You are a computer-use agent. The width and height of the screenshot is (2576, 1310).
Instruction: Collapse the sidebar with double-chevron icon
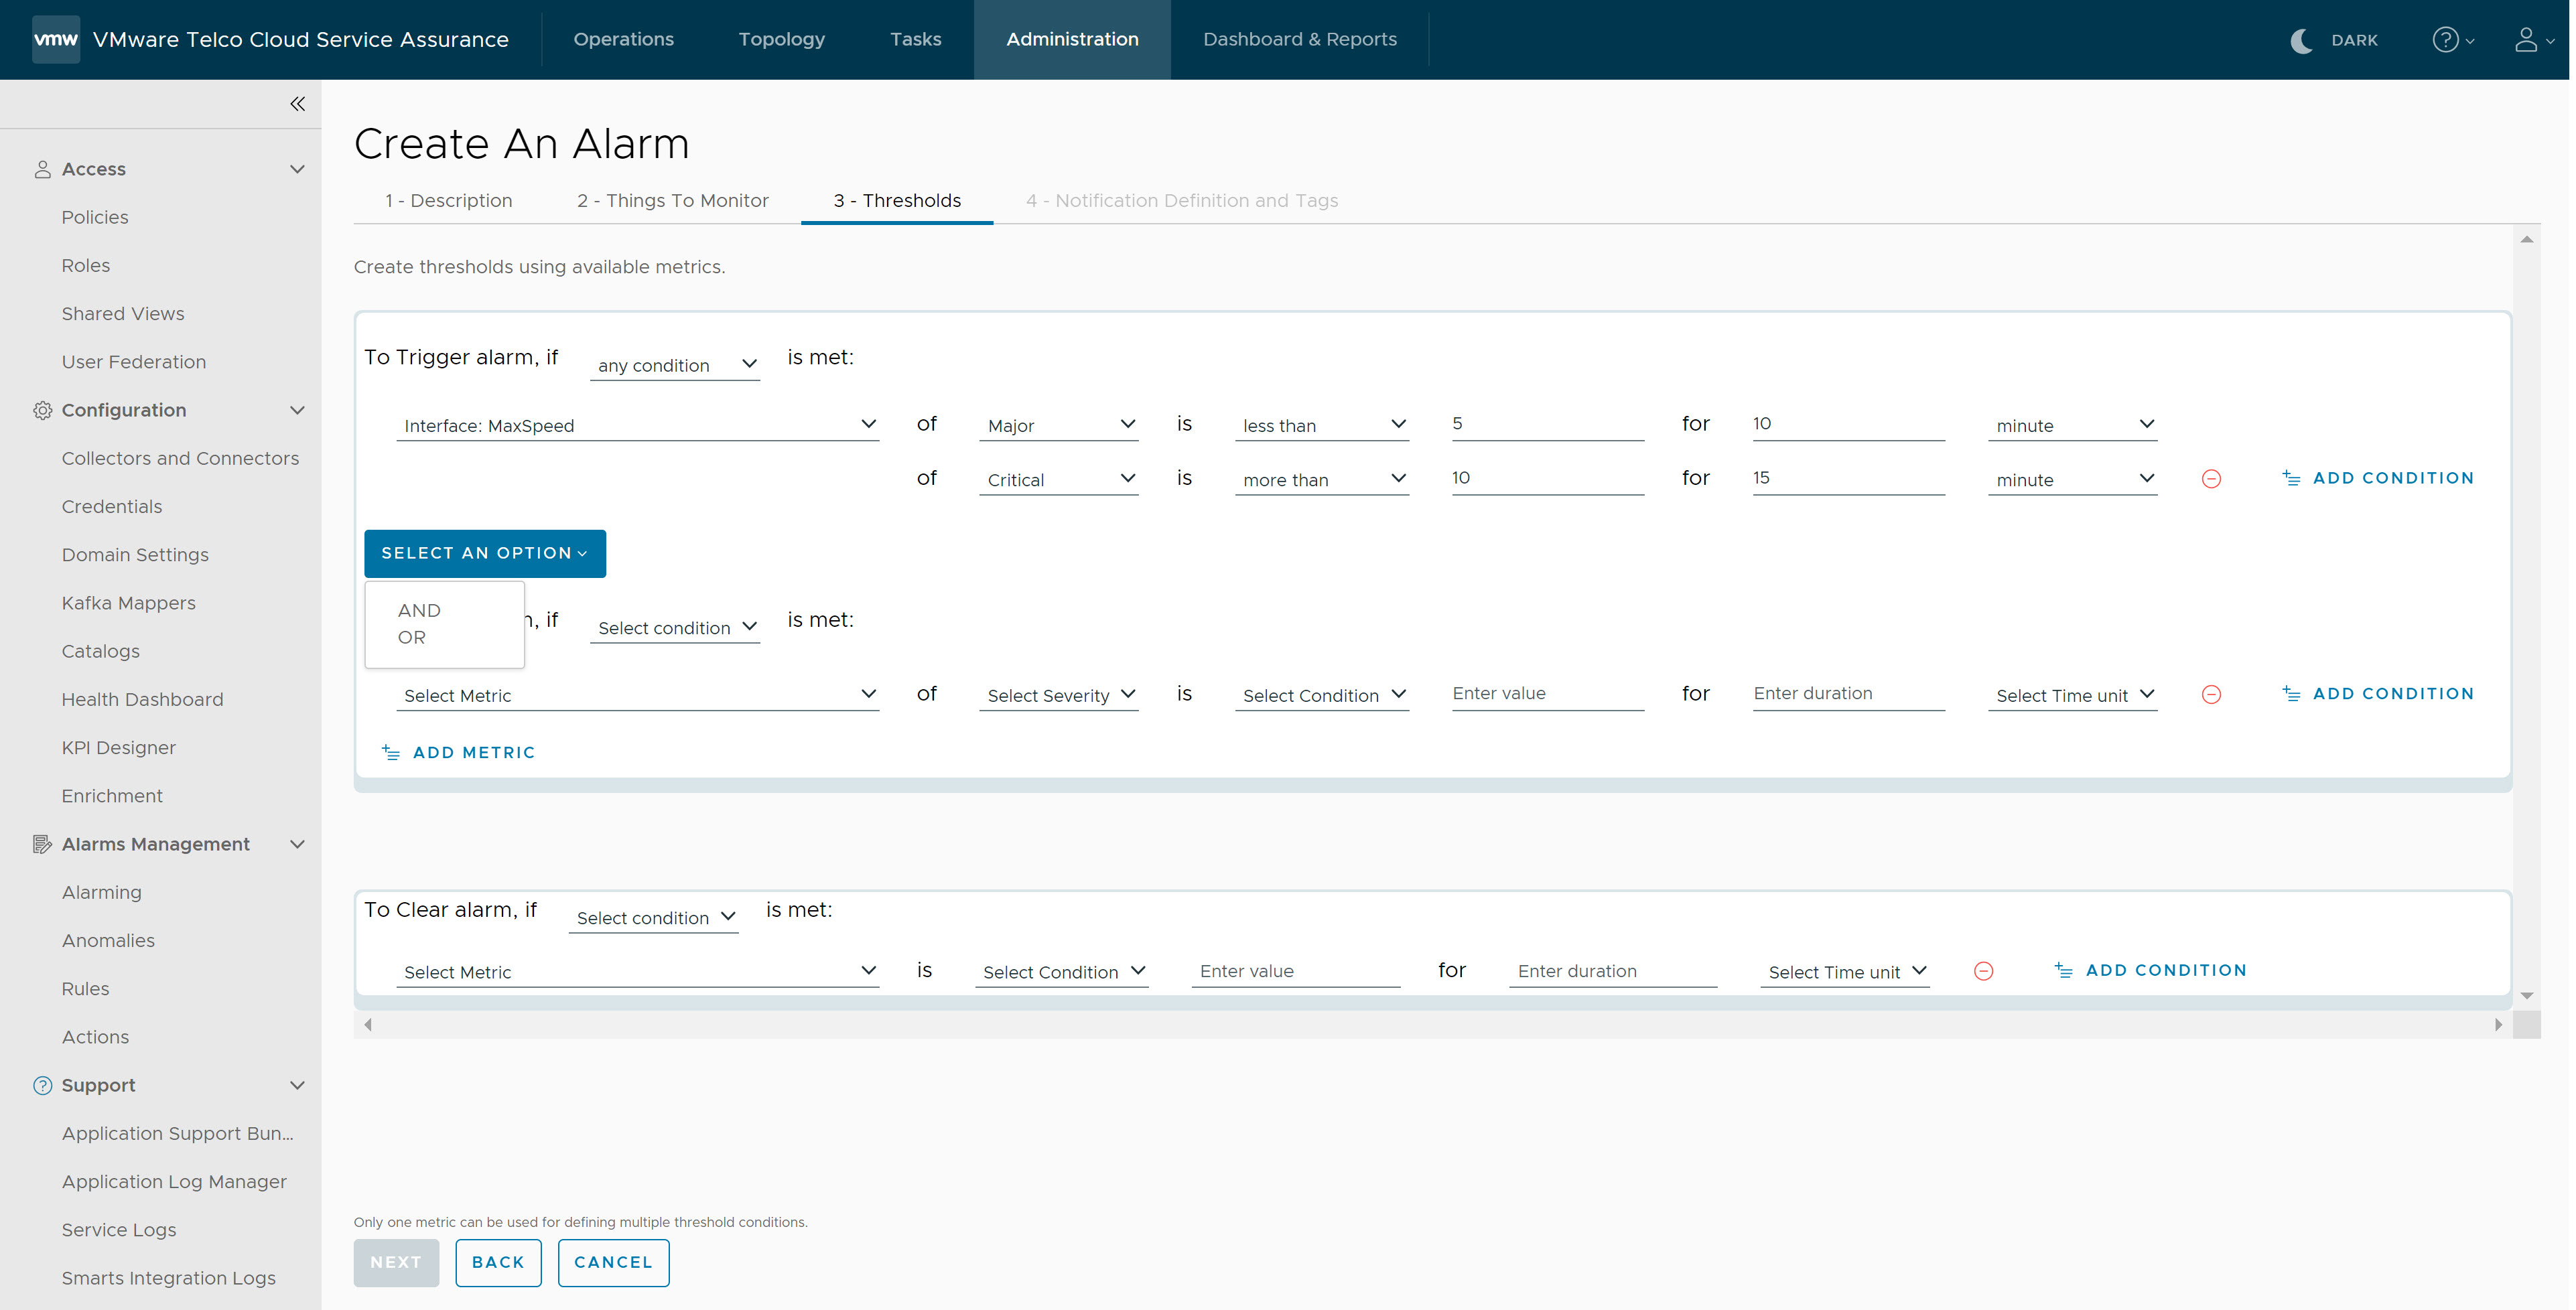297,104
